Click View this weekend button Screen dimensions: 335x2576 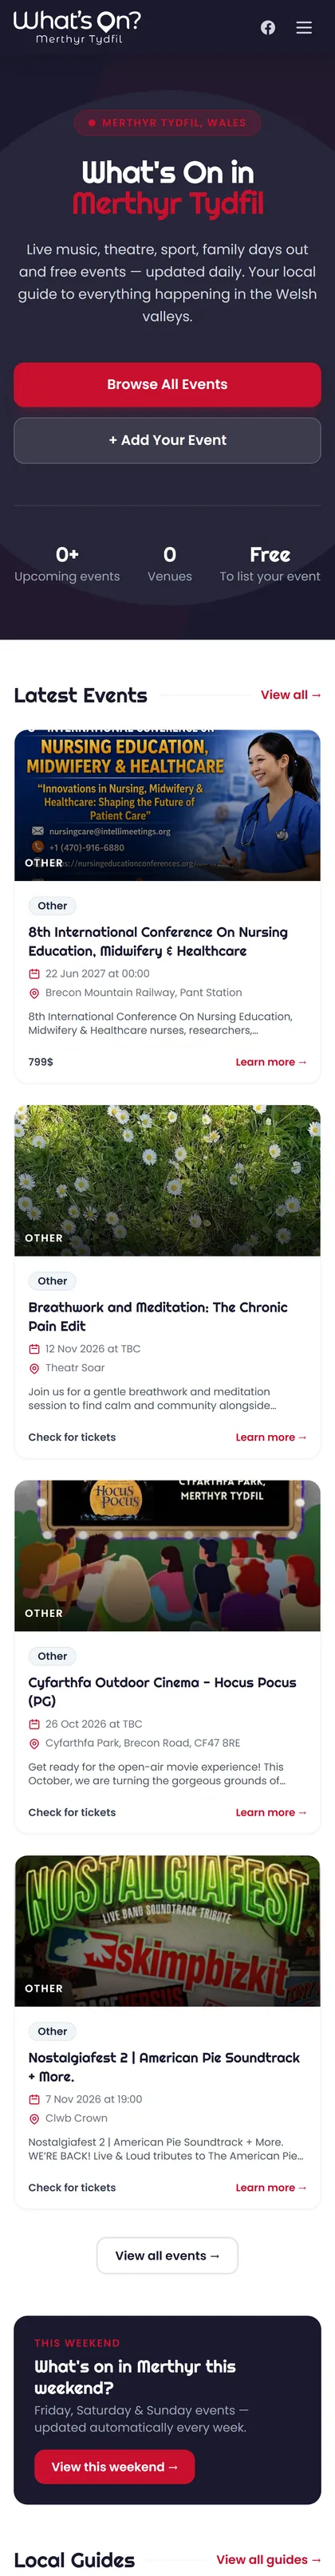(114, 2467)
